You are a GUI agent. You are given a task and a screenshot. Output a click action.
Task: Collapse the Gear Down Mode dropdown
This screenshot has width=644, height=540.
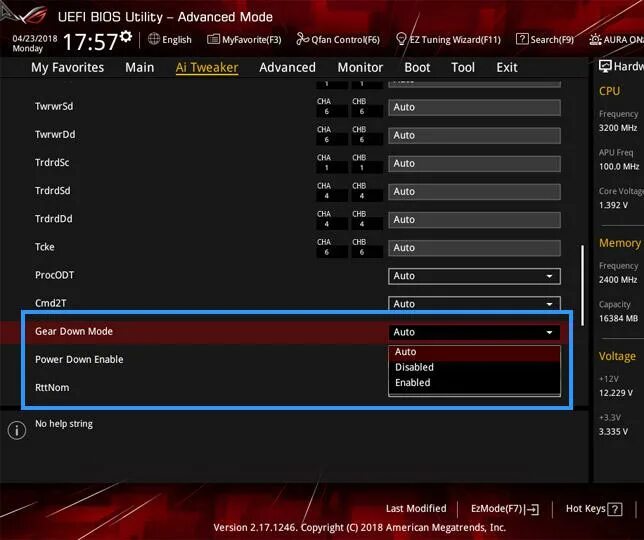coord(474,332)
